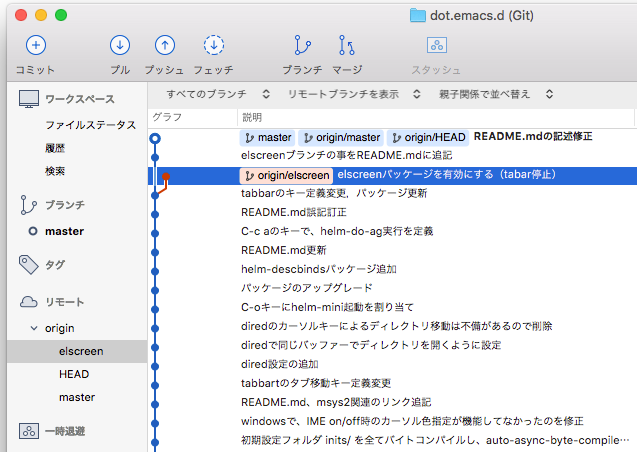637x452 pixels.
Task: Select commit elscreenパッケージを有効にする
Action: (446, 175)
